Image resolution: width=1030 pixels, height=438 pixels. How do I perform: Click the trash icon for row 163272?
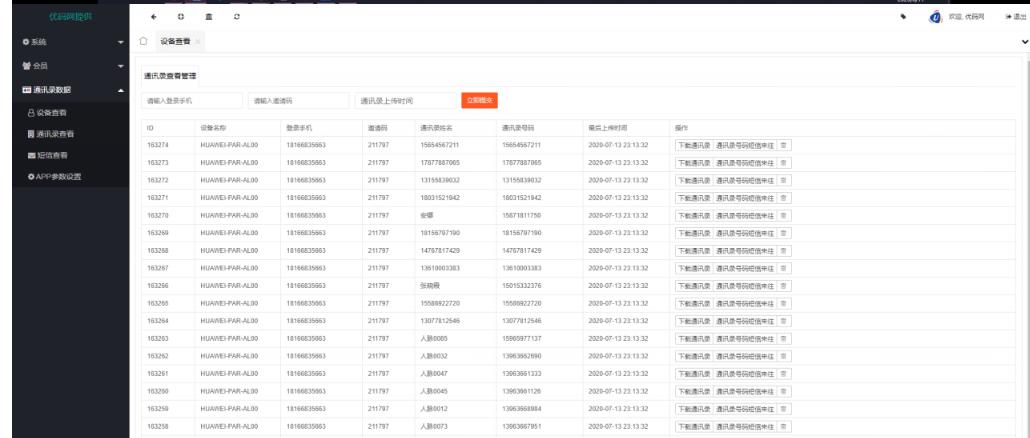click(x=784, y=180)
